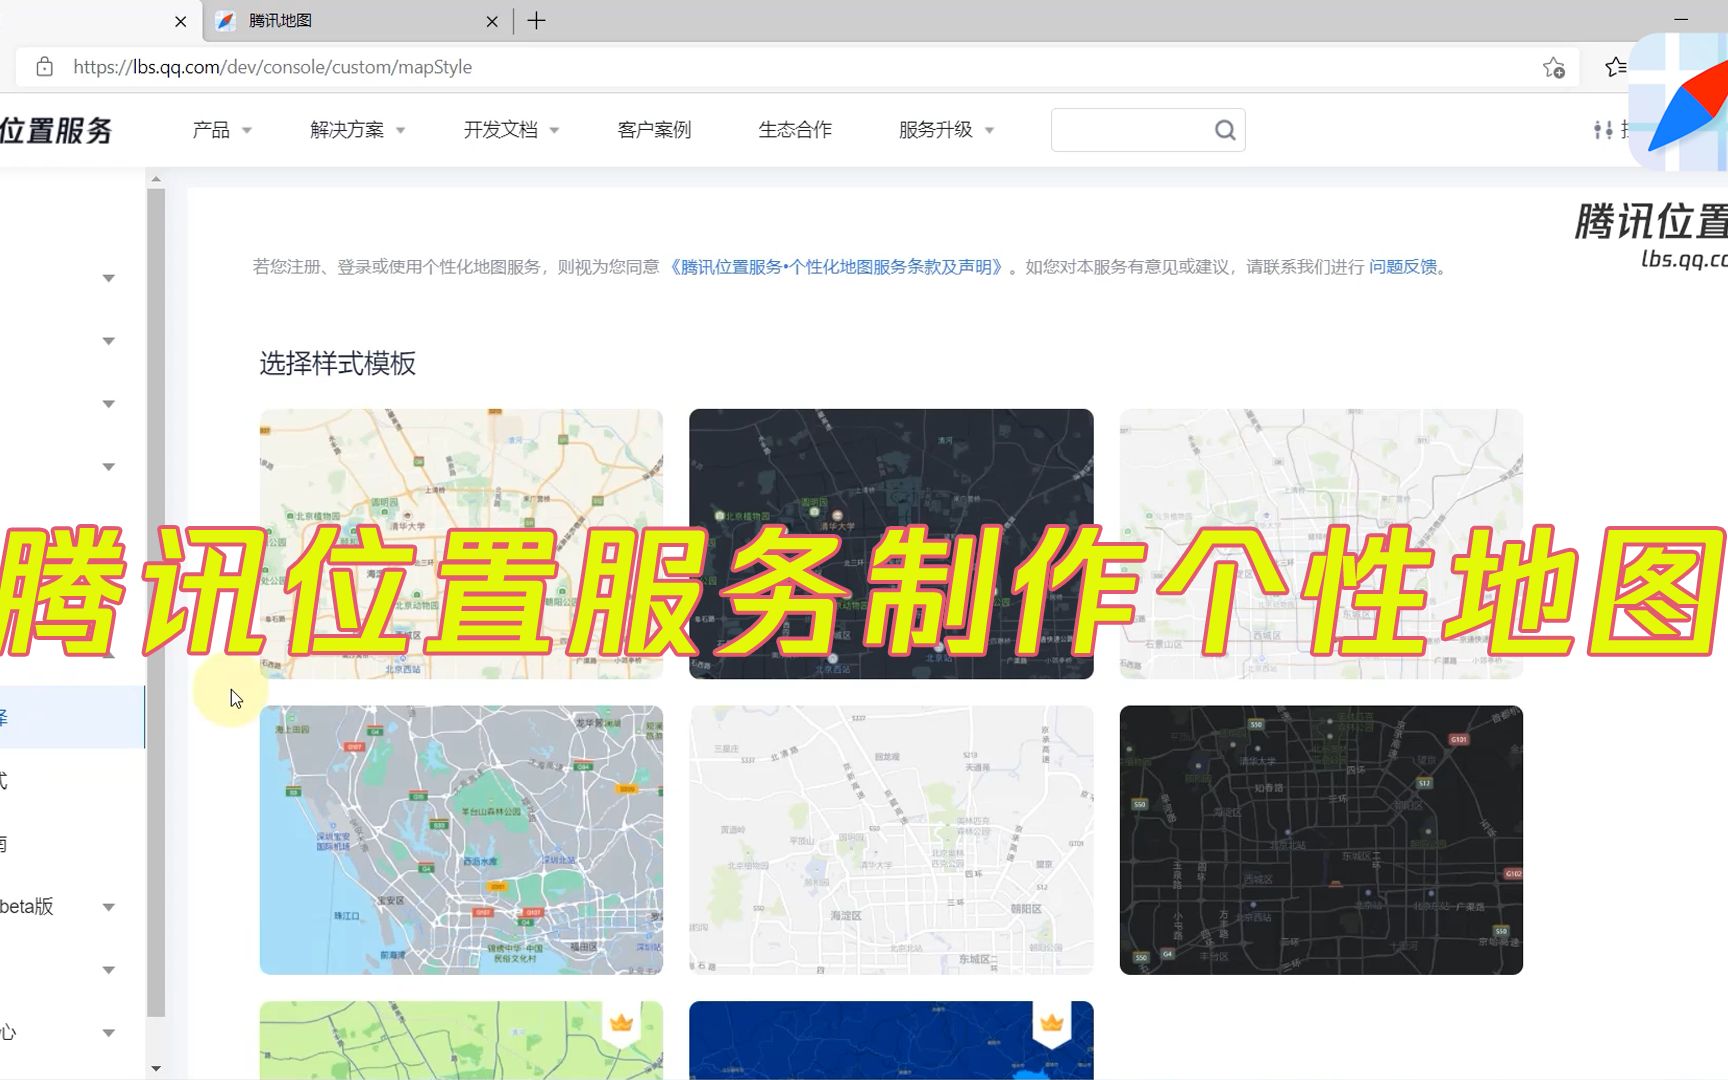Screen dimensions: 1728x1080
Task: Expand the fourth sidebar section arrow
Action: pyautogui.click(x=109, y=467)
